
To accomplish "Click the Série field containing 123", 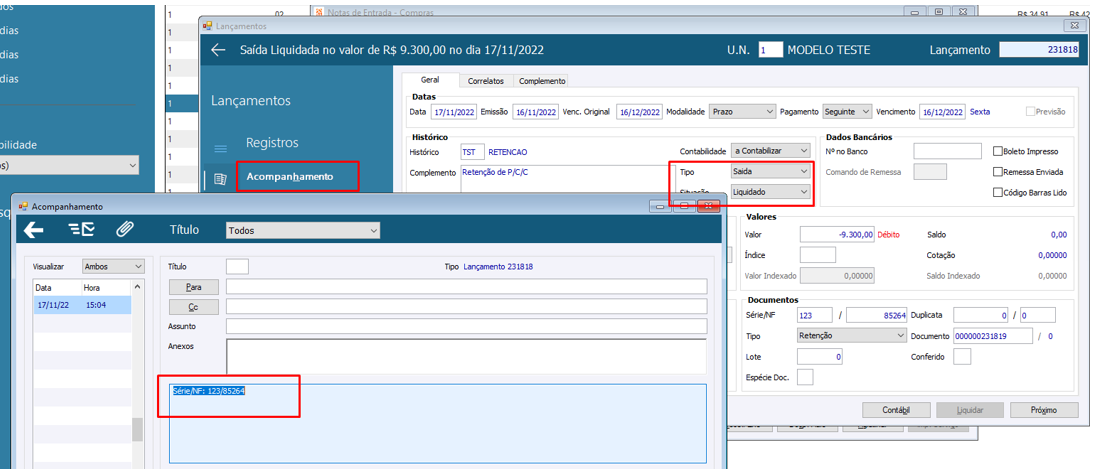I will pos(815,316).
